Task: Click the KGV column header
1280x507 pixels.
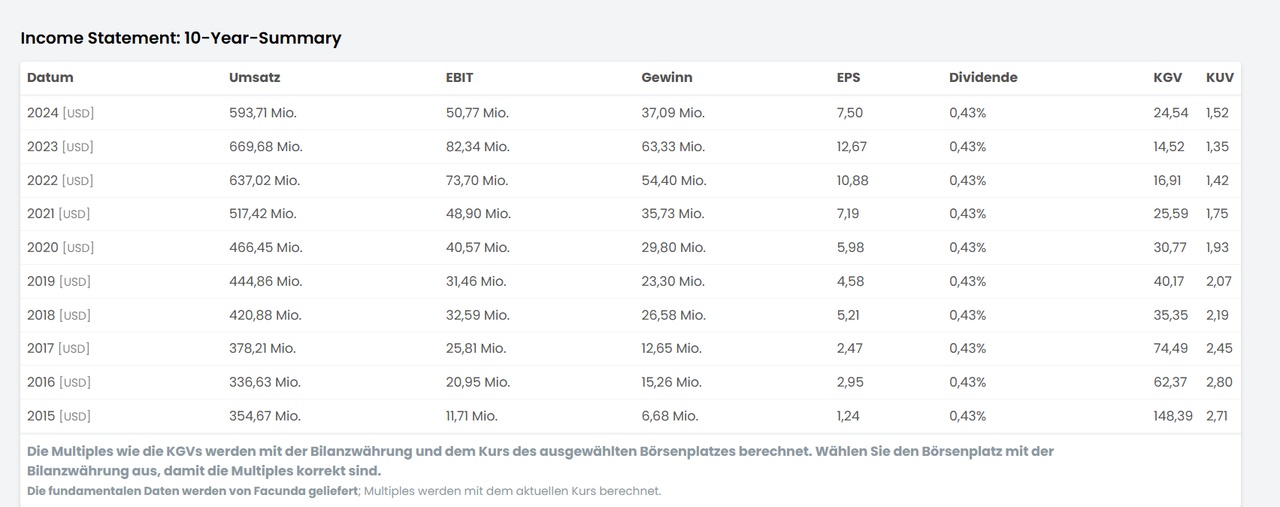Action: pyautogui.click(x=1167, y=78)
